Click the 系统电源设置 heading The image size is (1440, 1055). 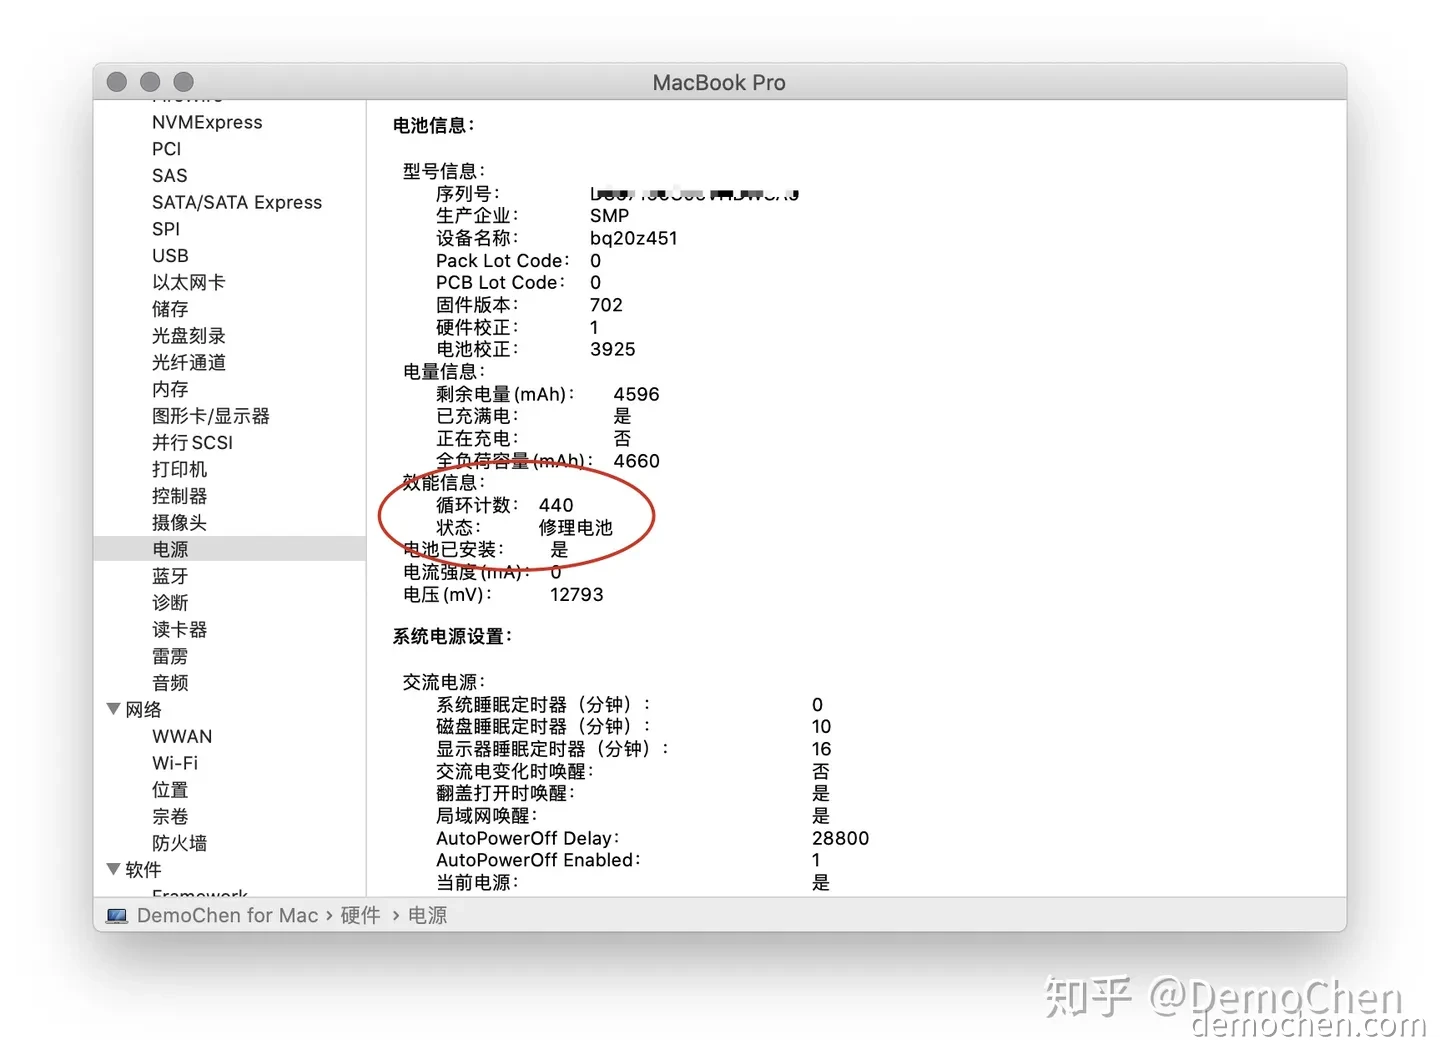[x=453, y=636]
